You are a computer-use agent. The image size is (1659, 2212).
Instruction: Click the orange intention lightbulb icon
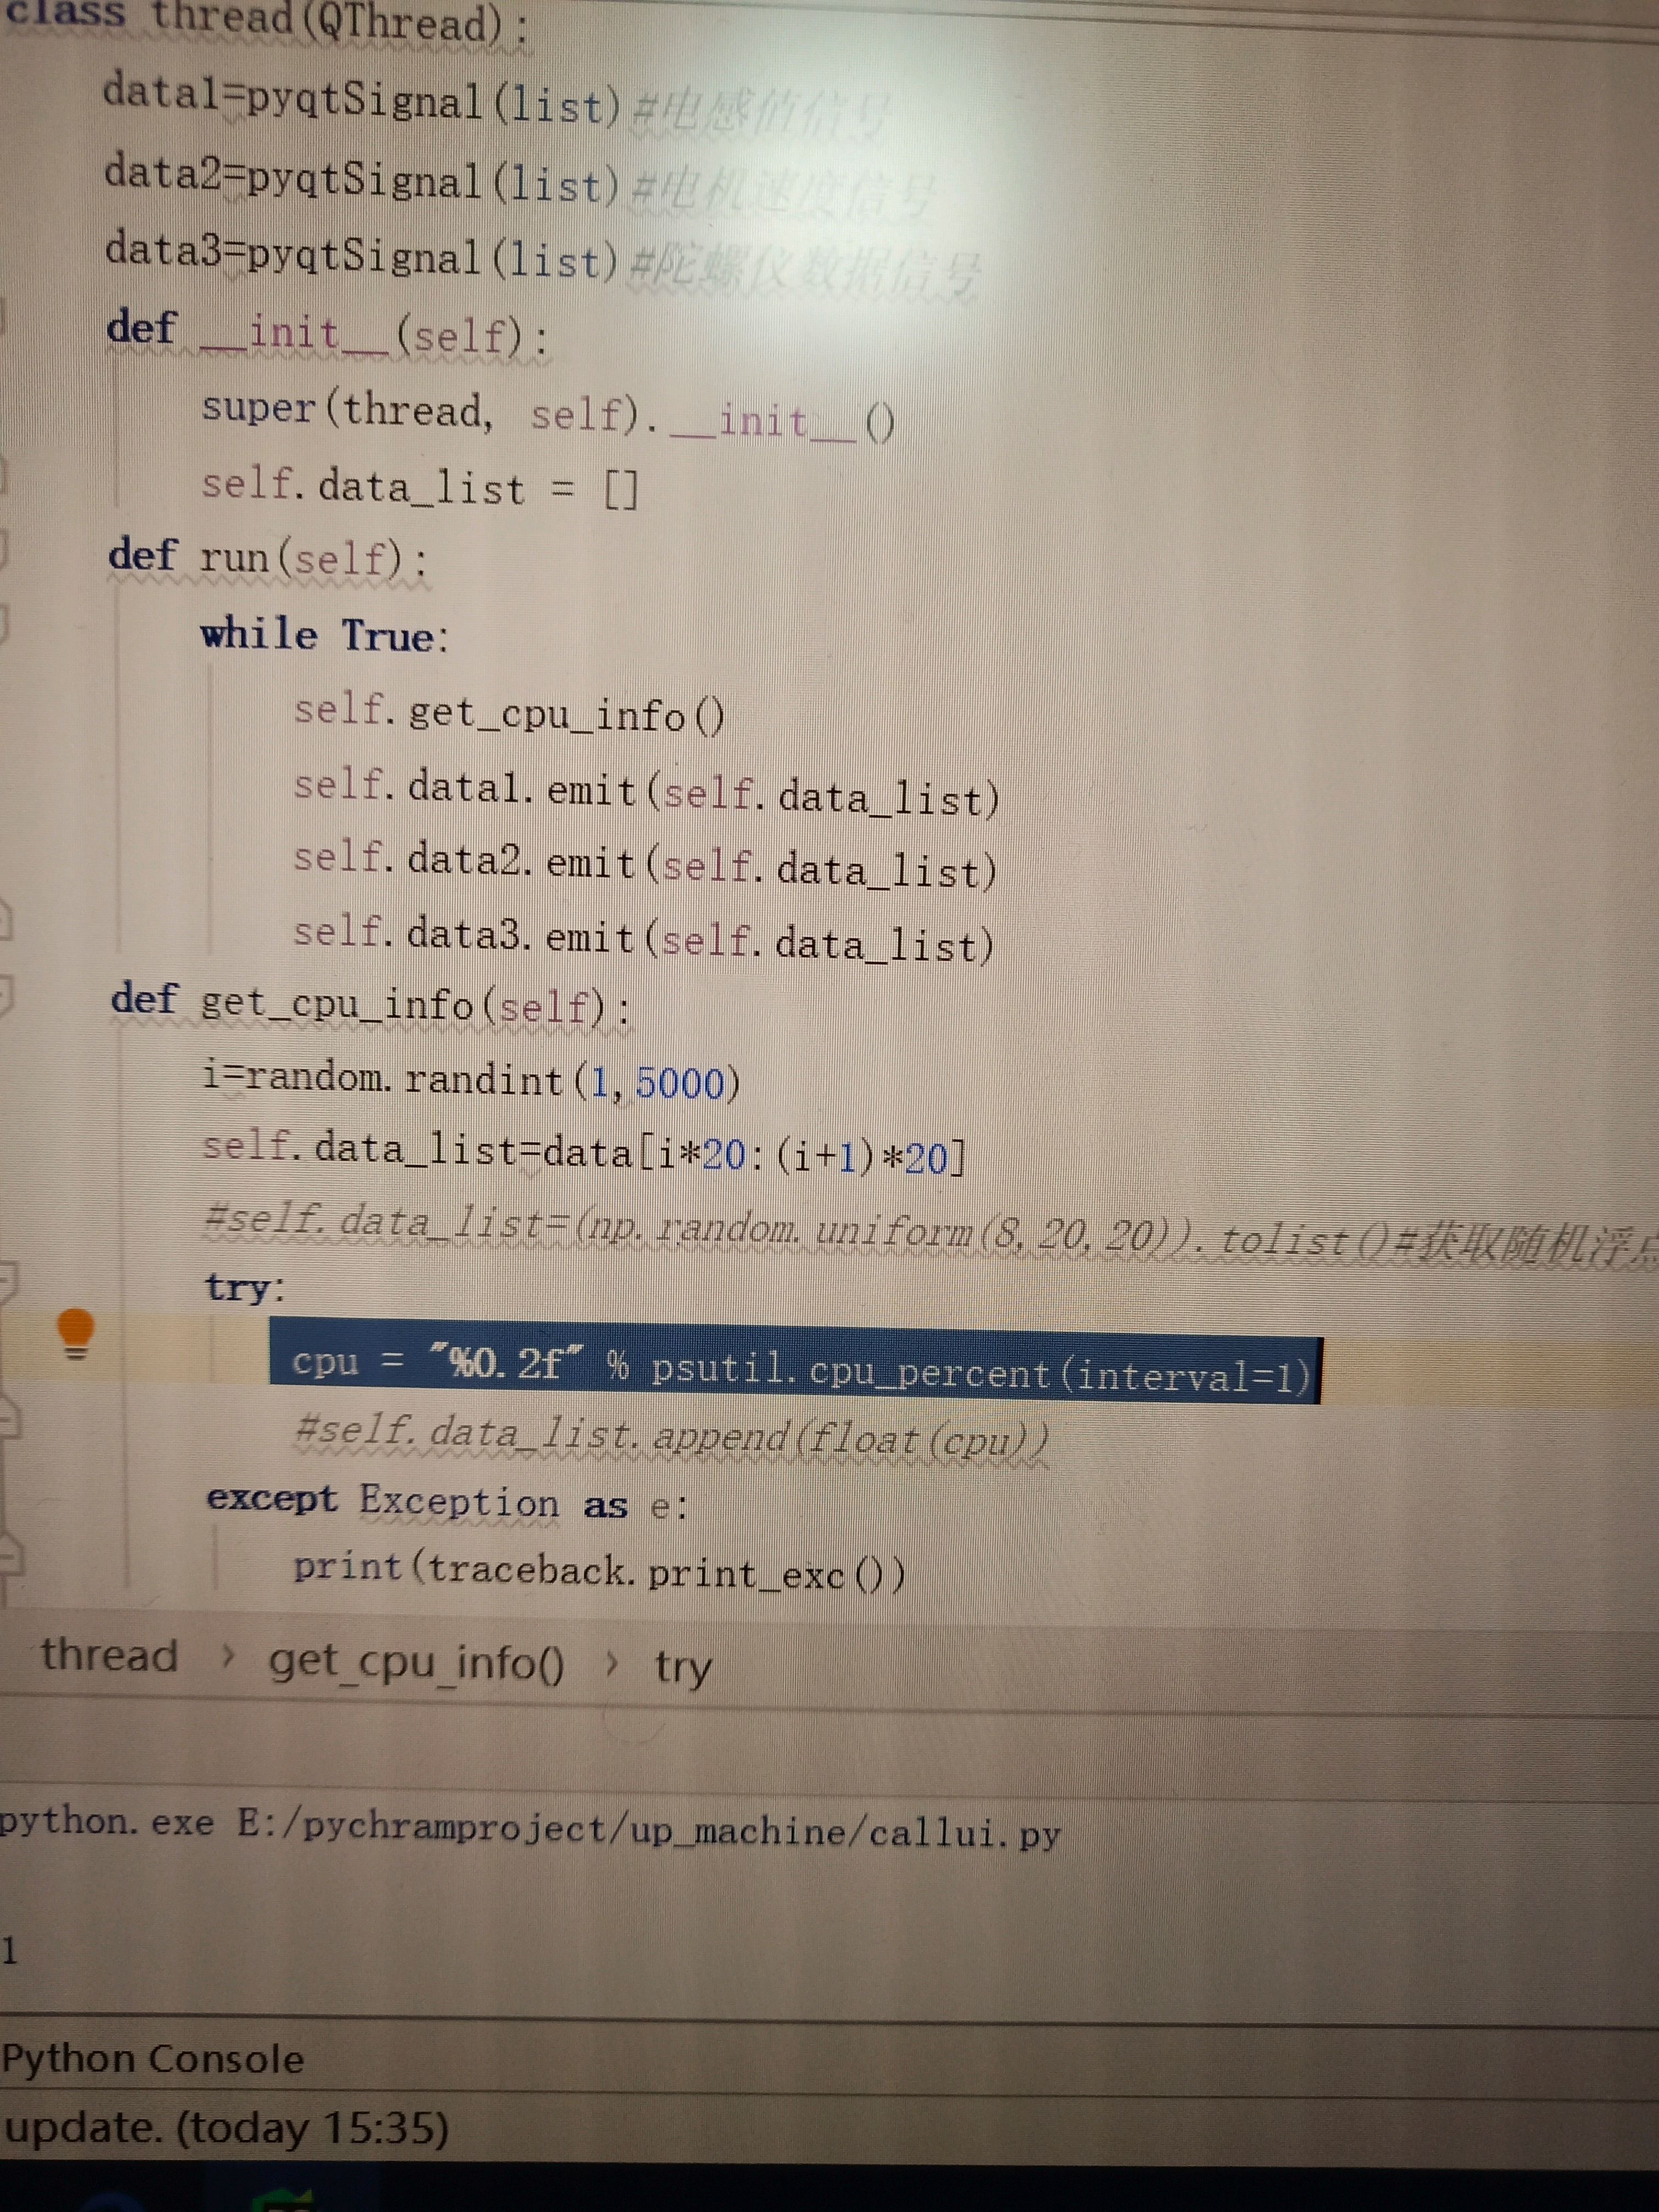[x=76, y=1334]
